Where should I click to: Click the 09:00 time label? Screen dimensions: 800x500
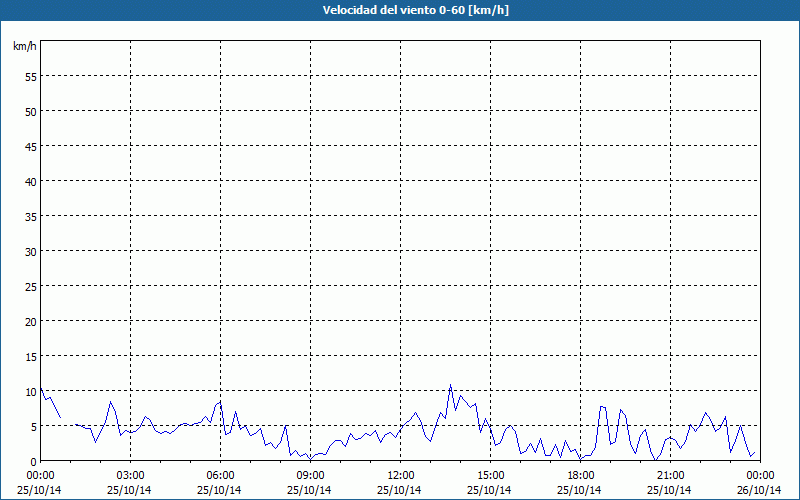point(310,476)
